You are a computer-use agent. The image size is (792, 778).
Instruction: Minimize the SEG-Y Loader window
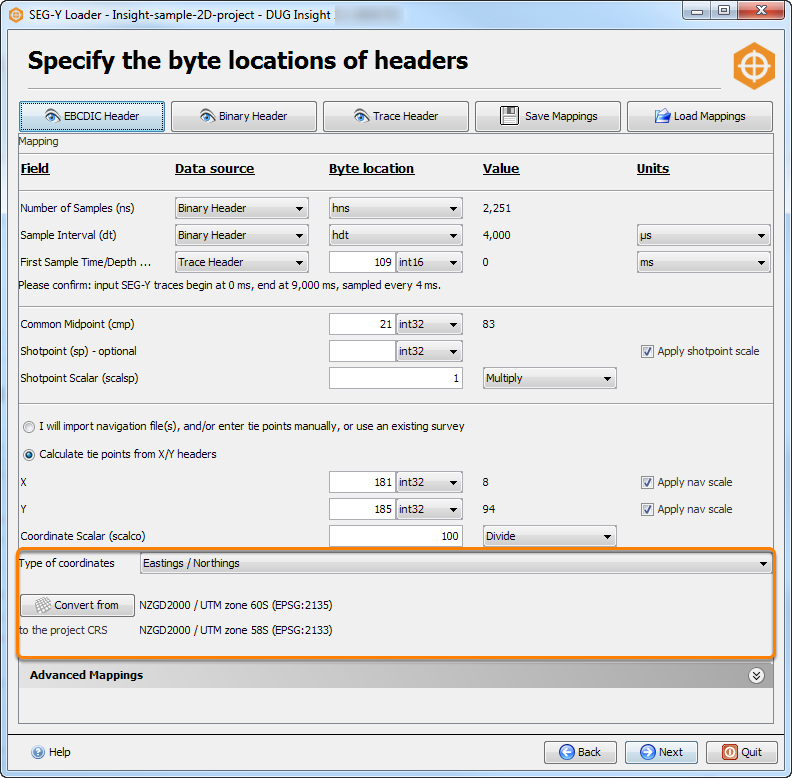697,11
